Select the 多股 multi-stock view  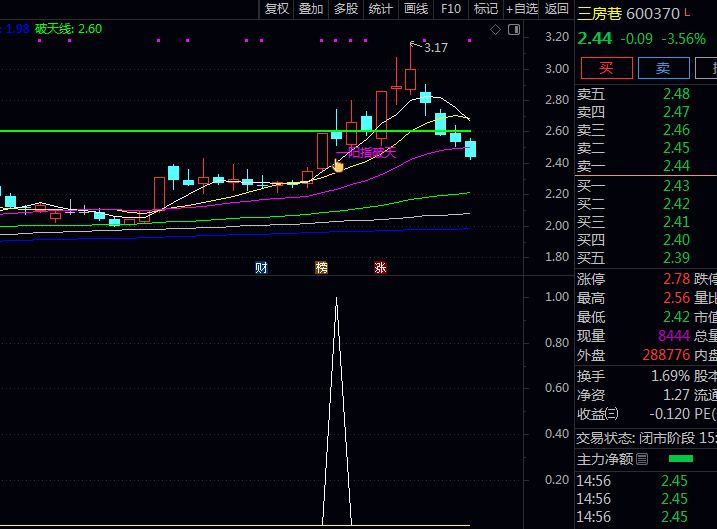tap(345, 9)
